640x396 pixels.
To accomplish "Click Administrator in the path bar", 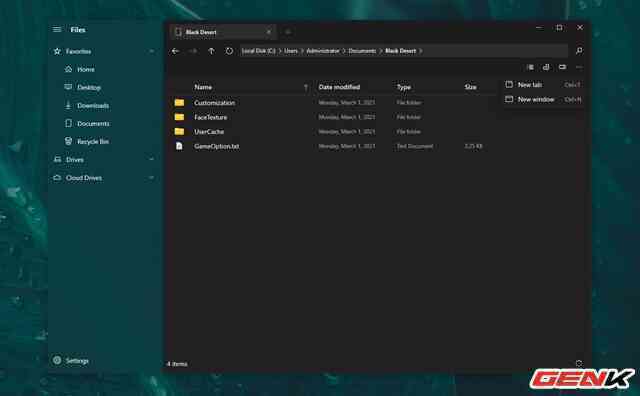I will point(323,51).
